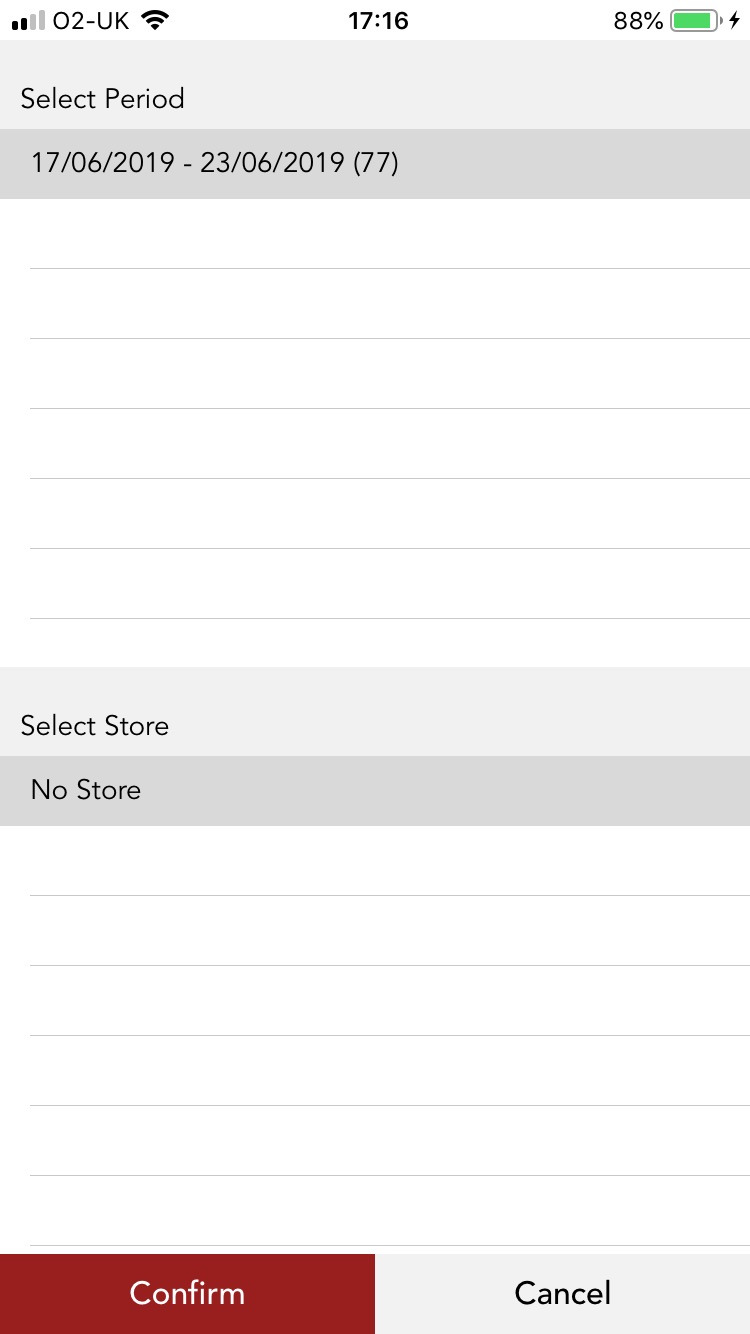Tap the Confirm button
This screenshot has height=1334, width=750.
click(187, 1293)
